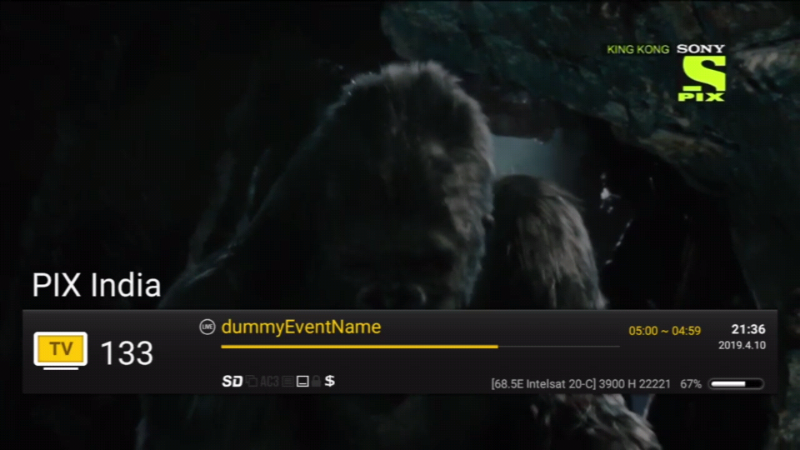This screenshot has width=800, height=450.
Task: Click the dimmed teletext lines icon
Action: 288,381
